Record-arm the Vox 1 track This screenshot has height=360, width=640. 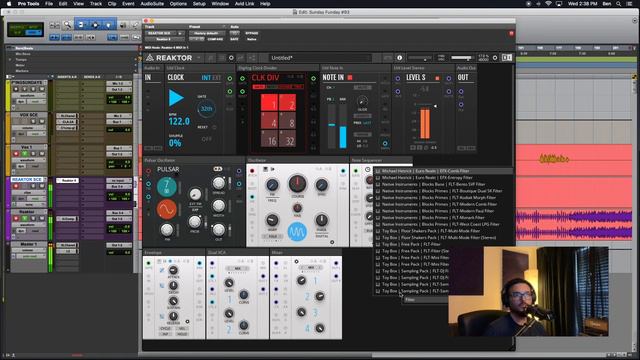(16, 154)
